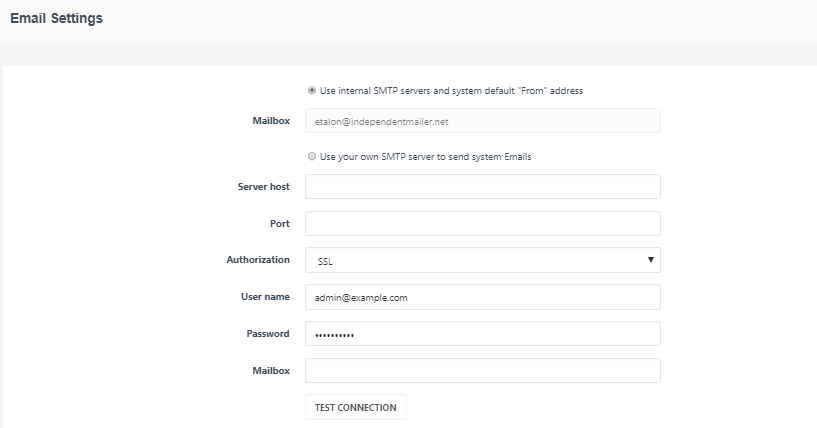
Task: Click the User name field with admin@example.com
Action: pos(482,297)
